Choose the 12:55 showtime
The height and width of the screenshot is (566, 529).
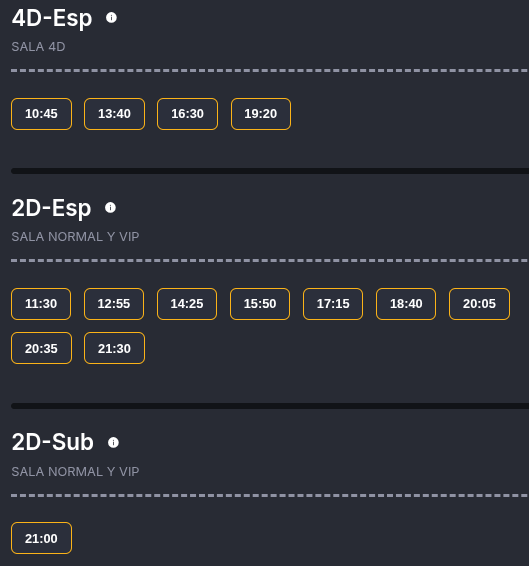114,304
